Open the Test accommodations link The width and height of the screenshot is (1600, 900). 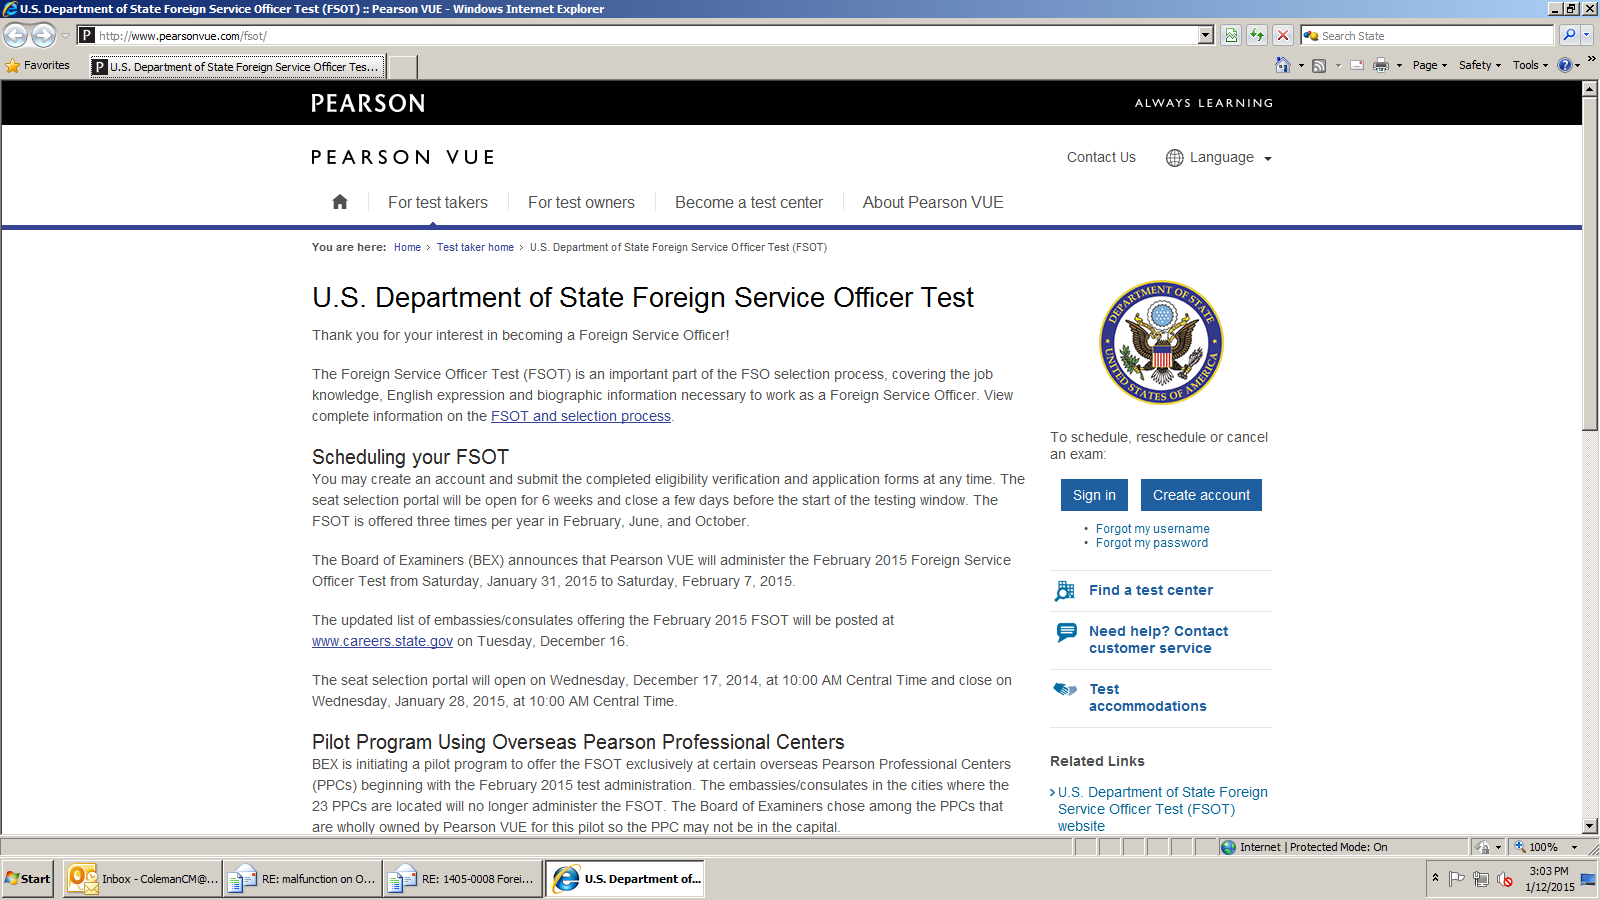click(1147, 698)
